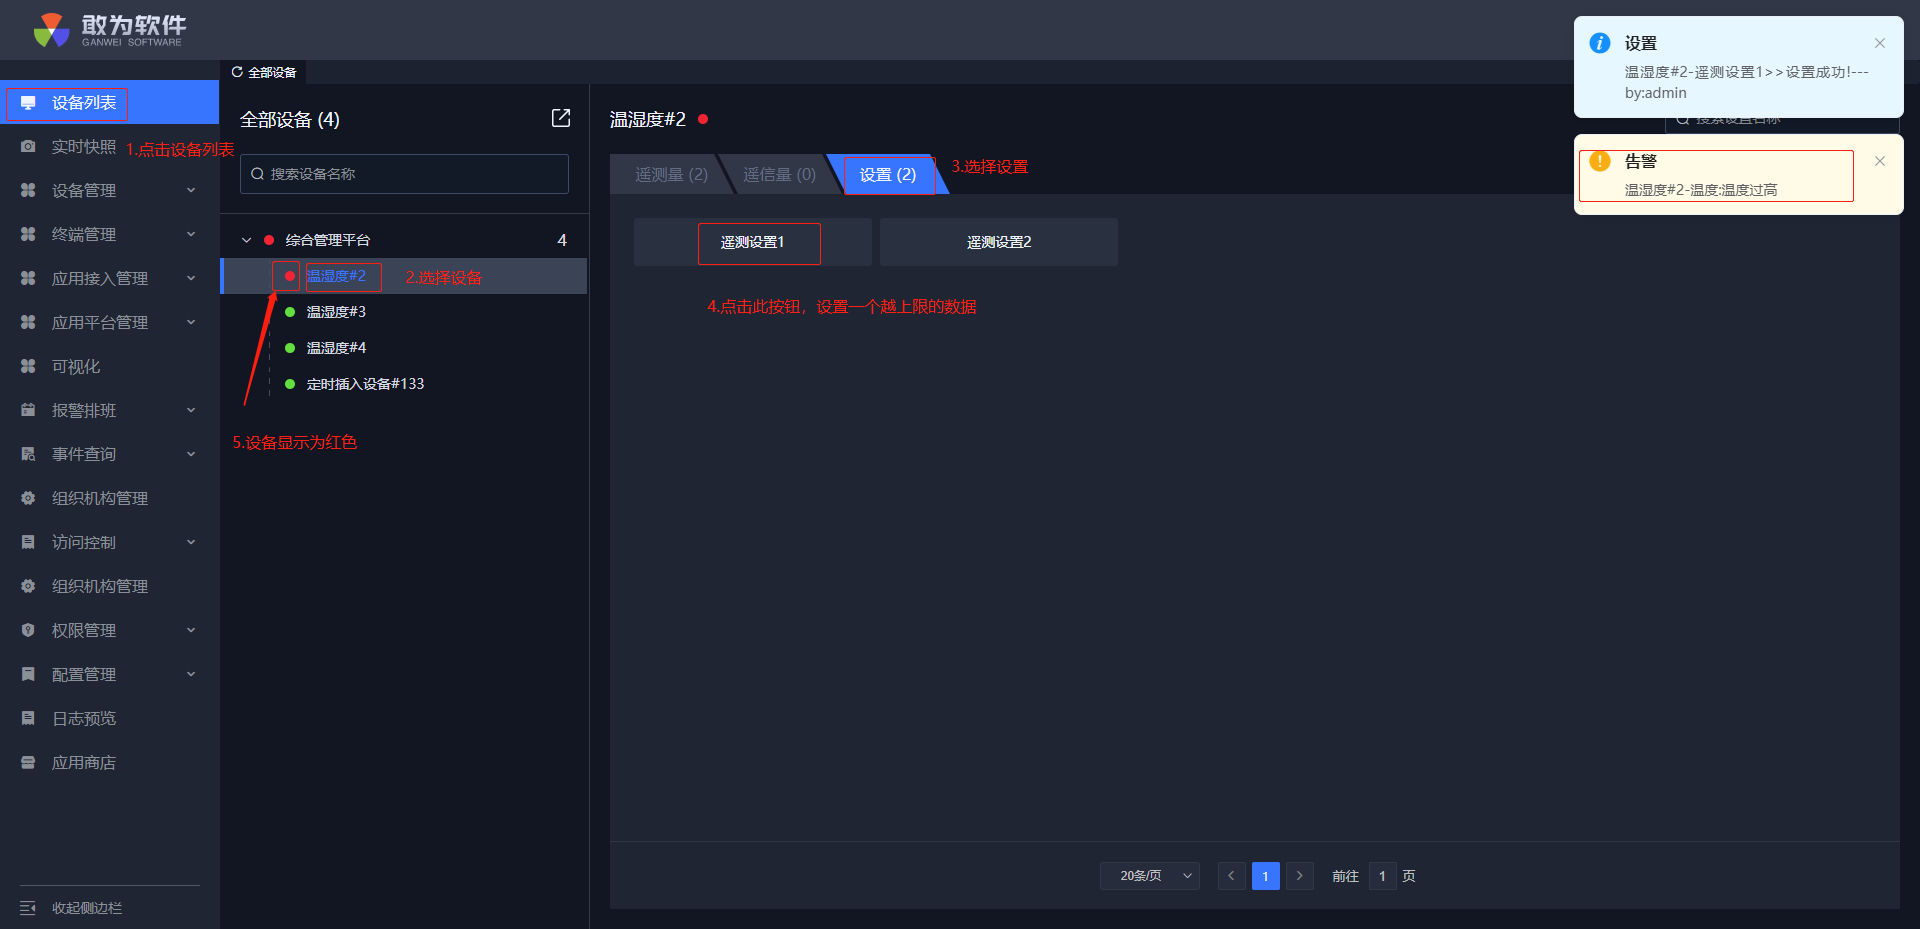Click the 设备管理 sidebar icon

[28, 190]
